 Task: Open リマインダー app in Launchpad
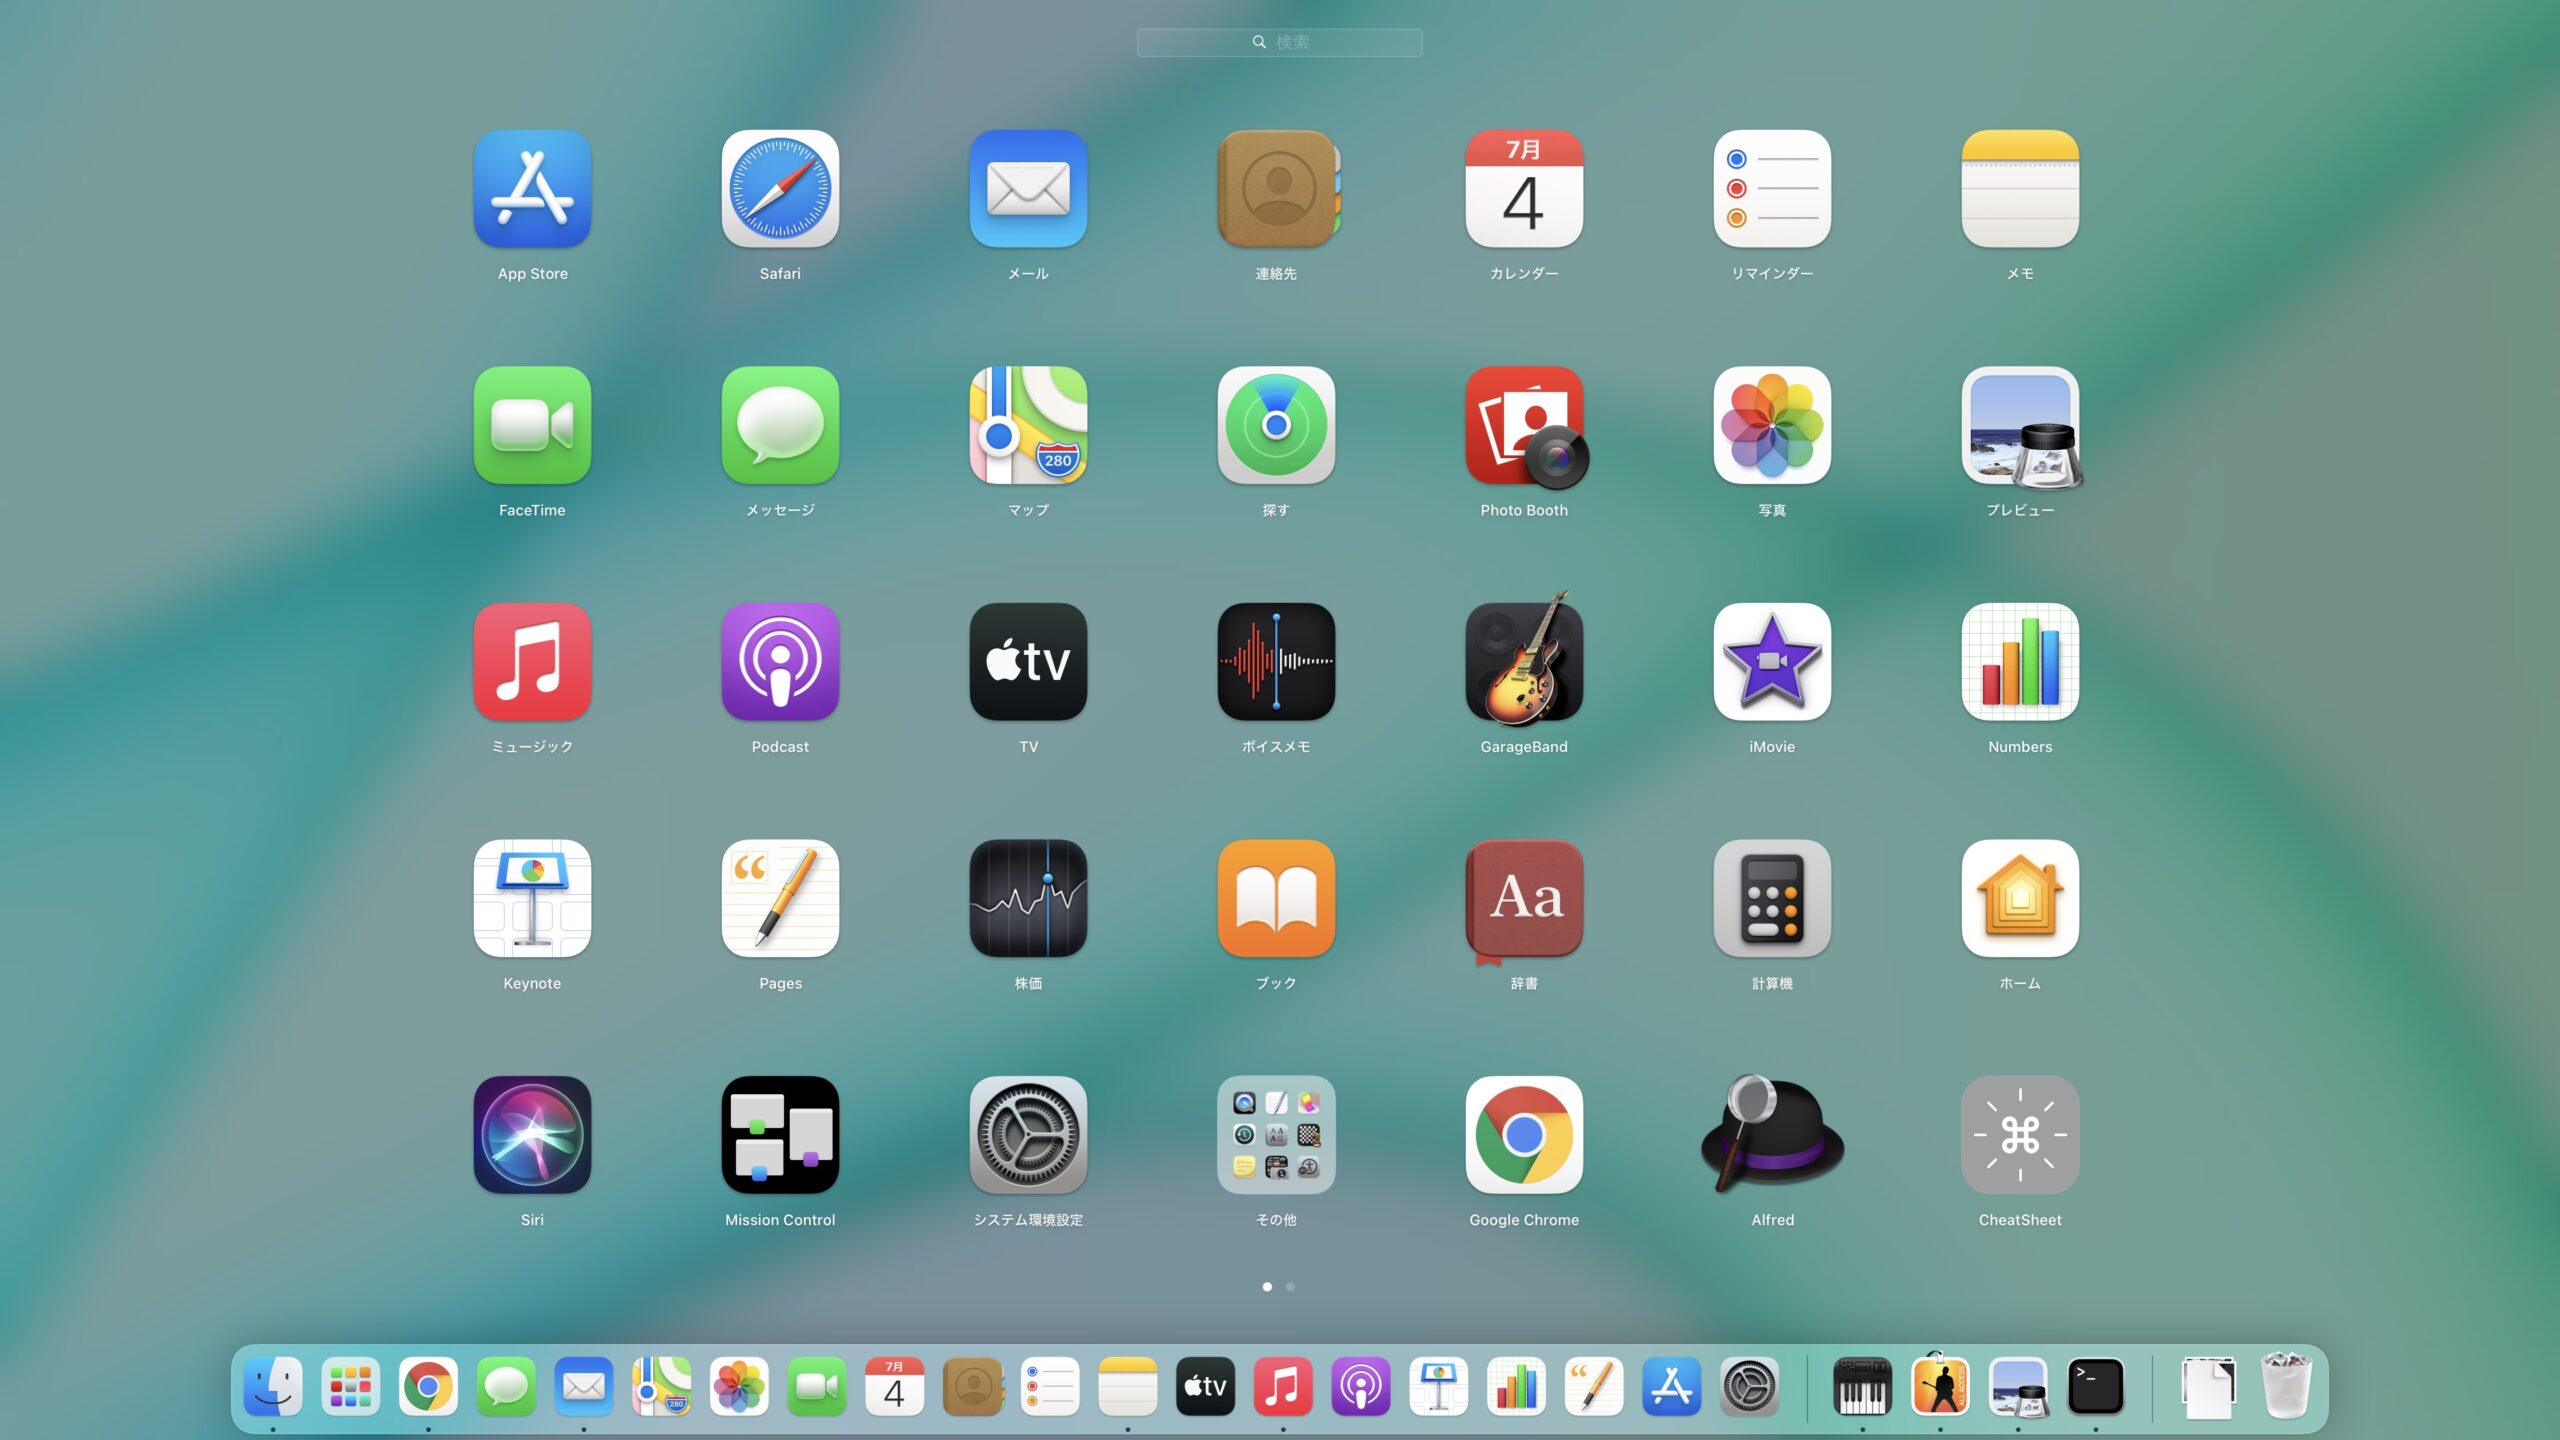coord(1772,189)
